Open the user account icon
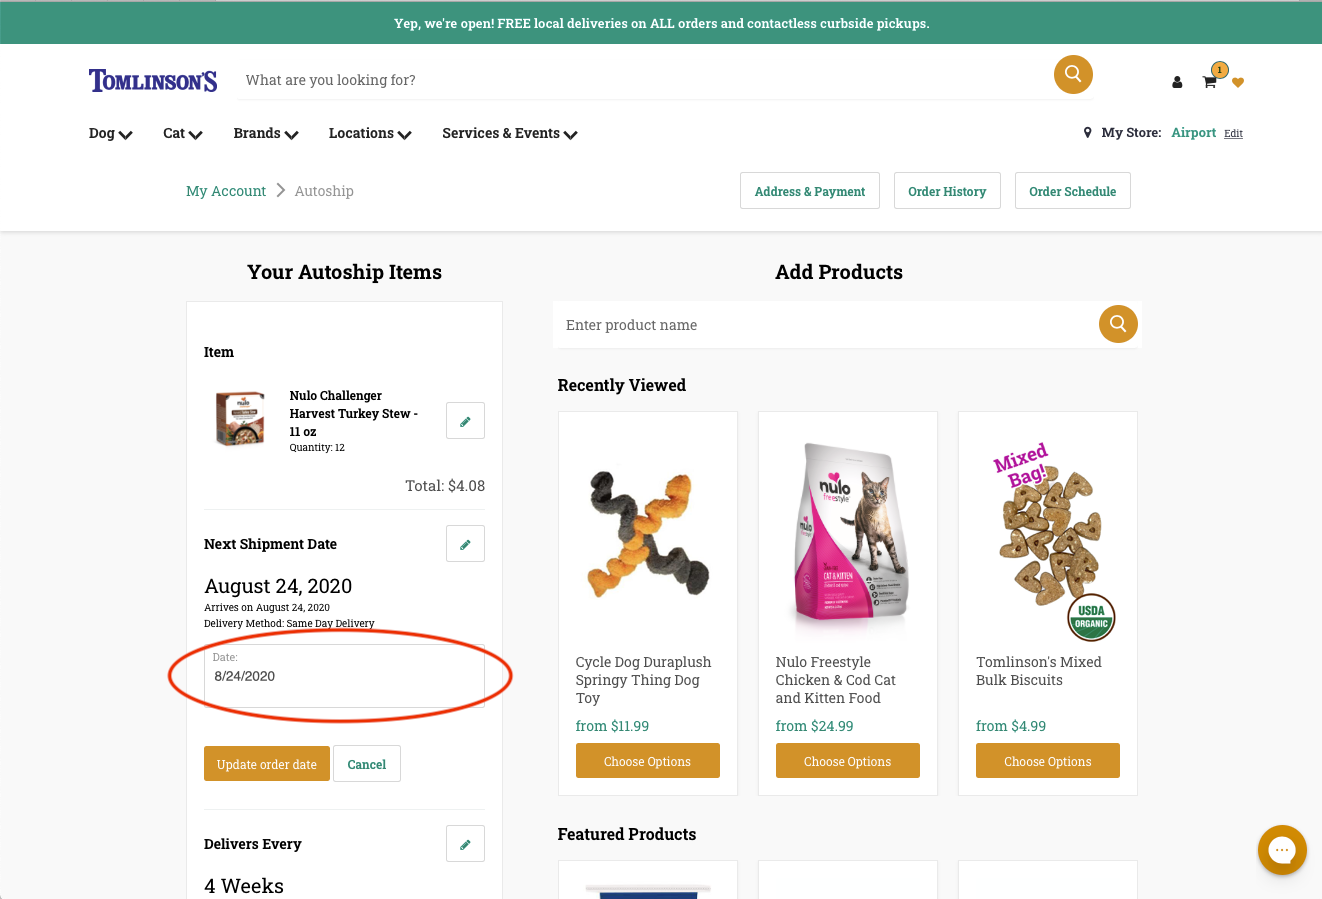 point(1177,82)
